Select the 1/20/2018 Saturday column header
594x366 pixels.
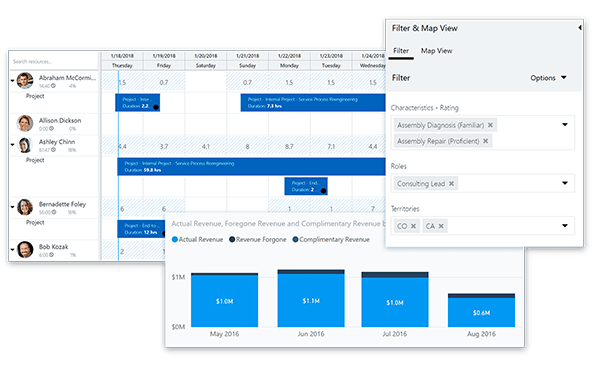tap(206, 61)
